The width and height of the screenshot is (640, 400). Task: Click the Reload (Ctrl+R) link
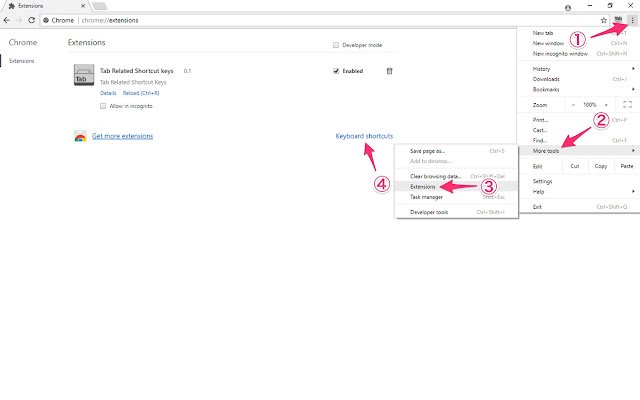click(141, 93)
